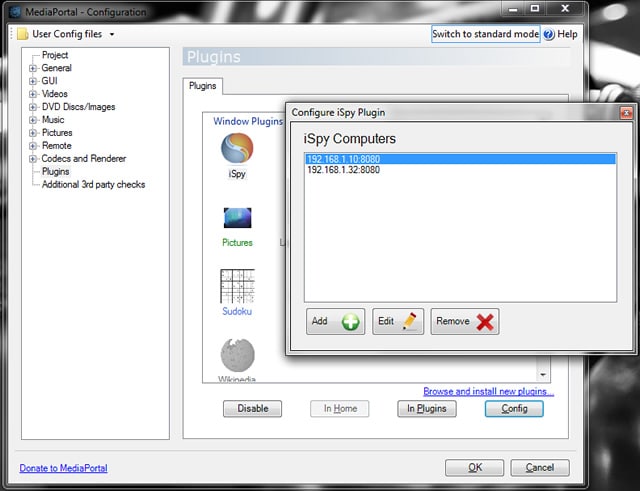Expand the Codecs and Renderer node

coord(33,159)
